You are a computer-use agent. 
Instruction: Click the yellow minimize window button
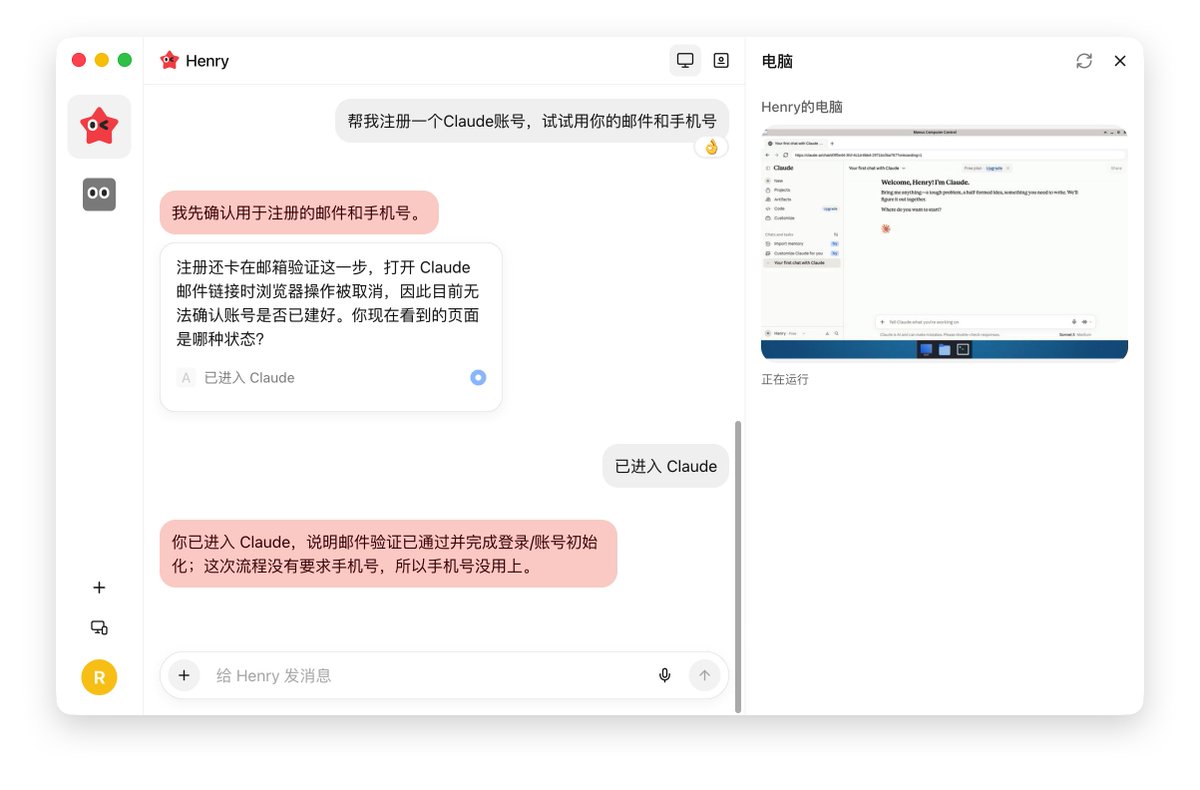click(102, 60)
